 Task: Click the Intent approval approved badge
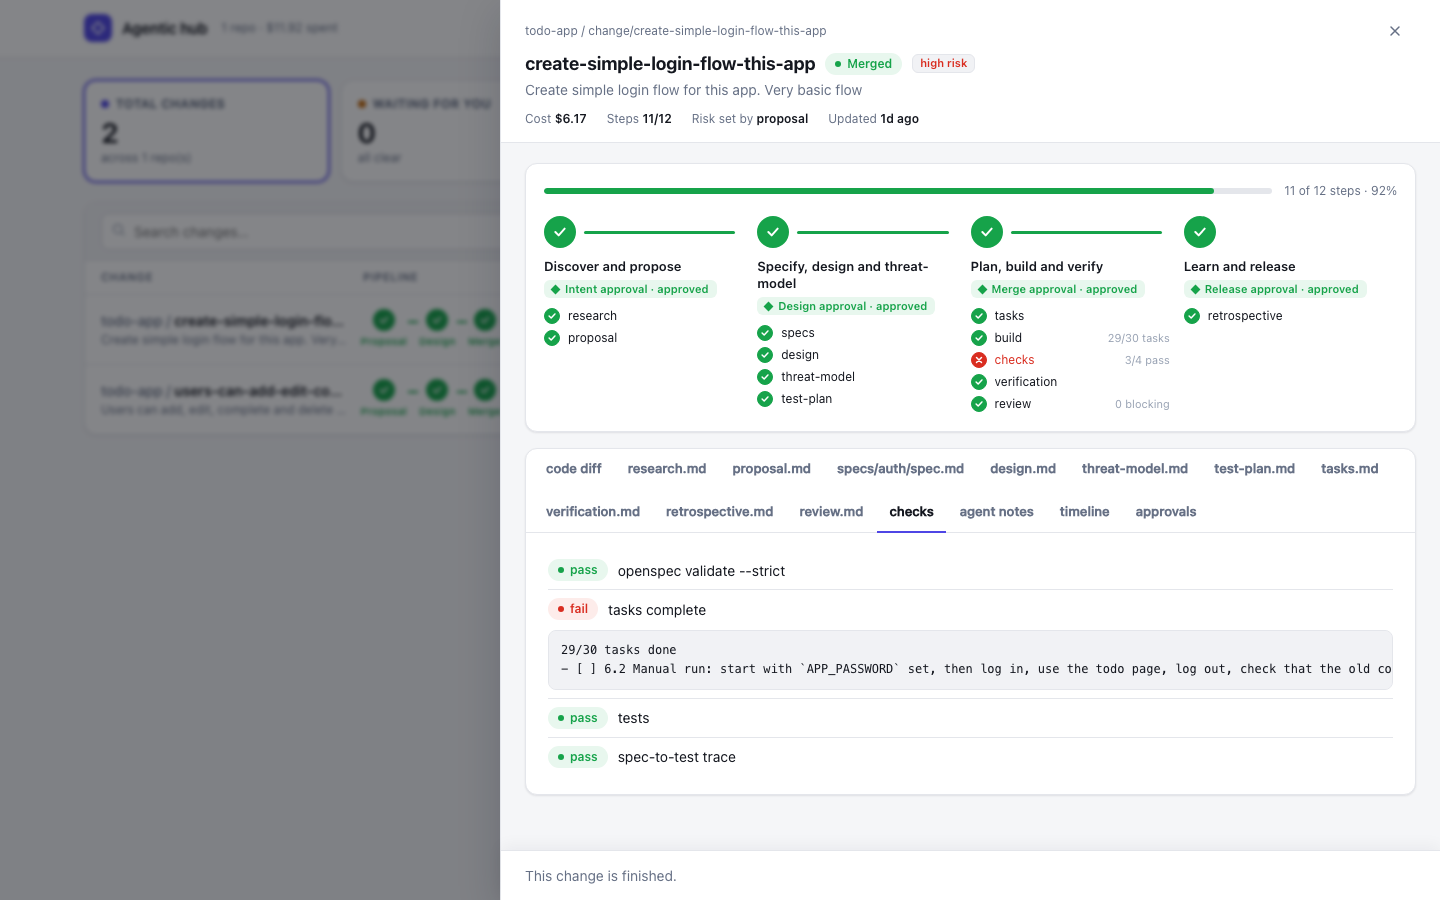(x=630, y=289)
